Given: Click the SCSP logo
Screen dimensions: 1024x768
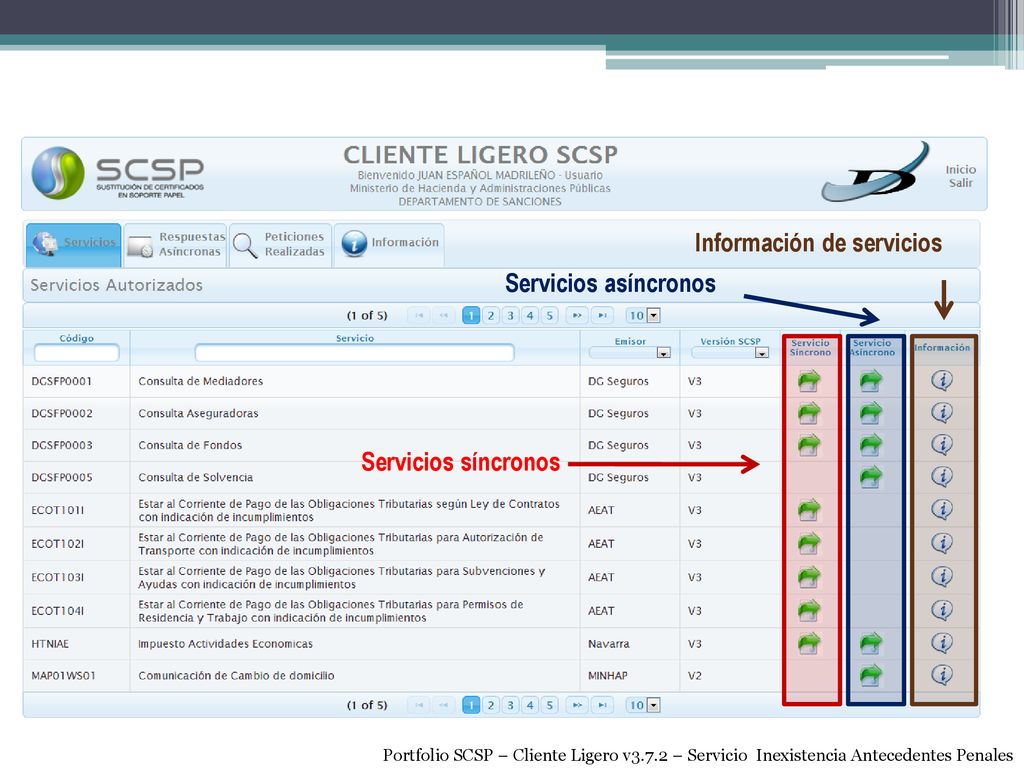Looking at the screenshot, I should (118, 173).
